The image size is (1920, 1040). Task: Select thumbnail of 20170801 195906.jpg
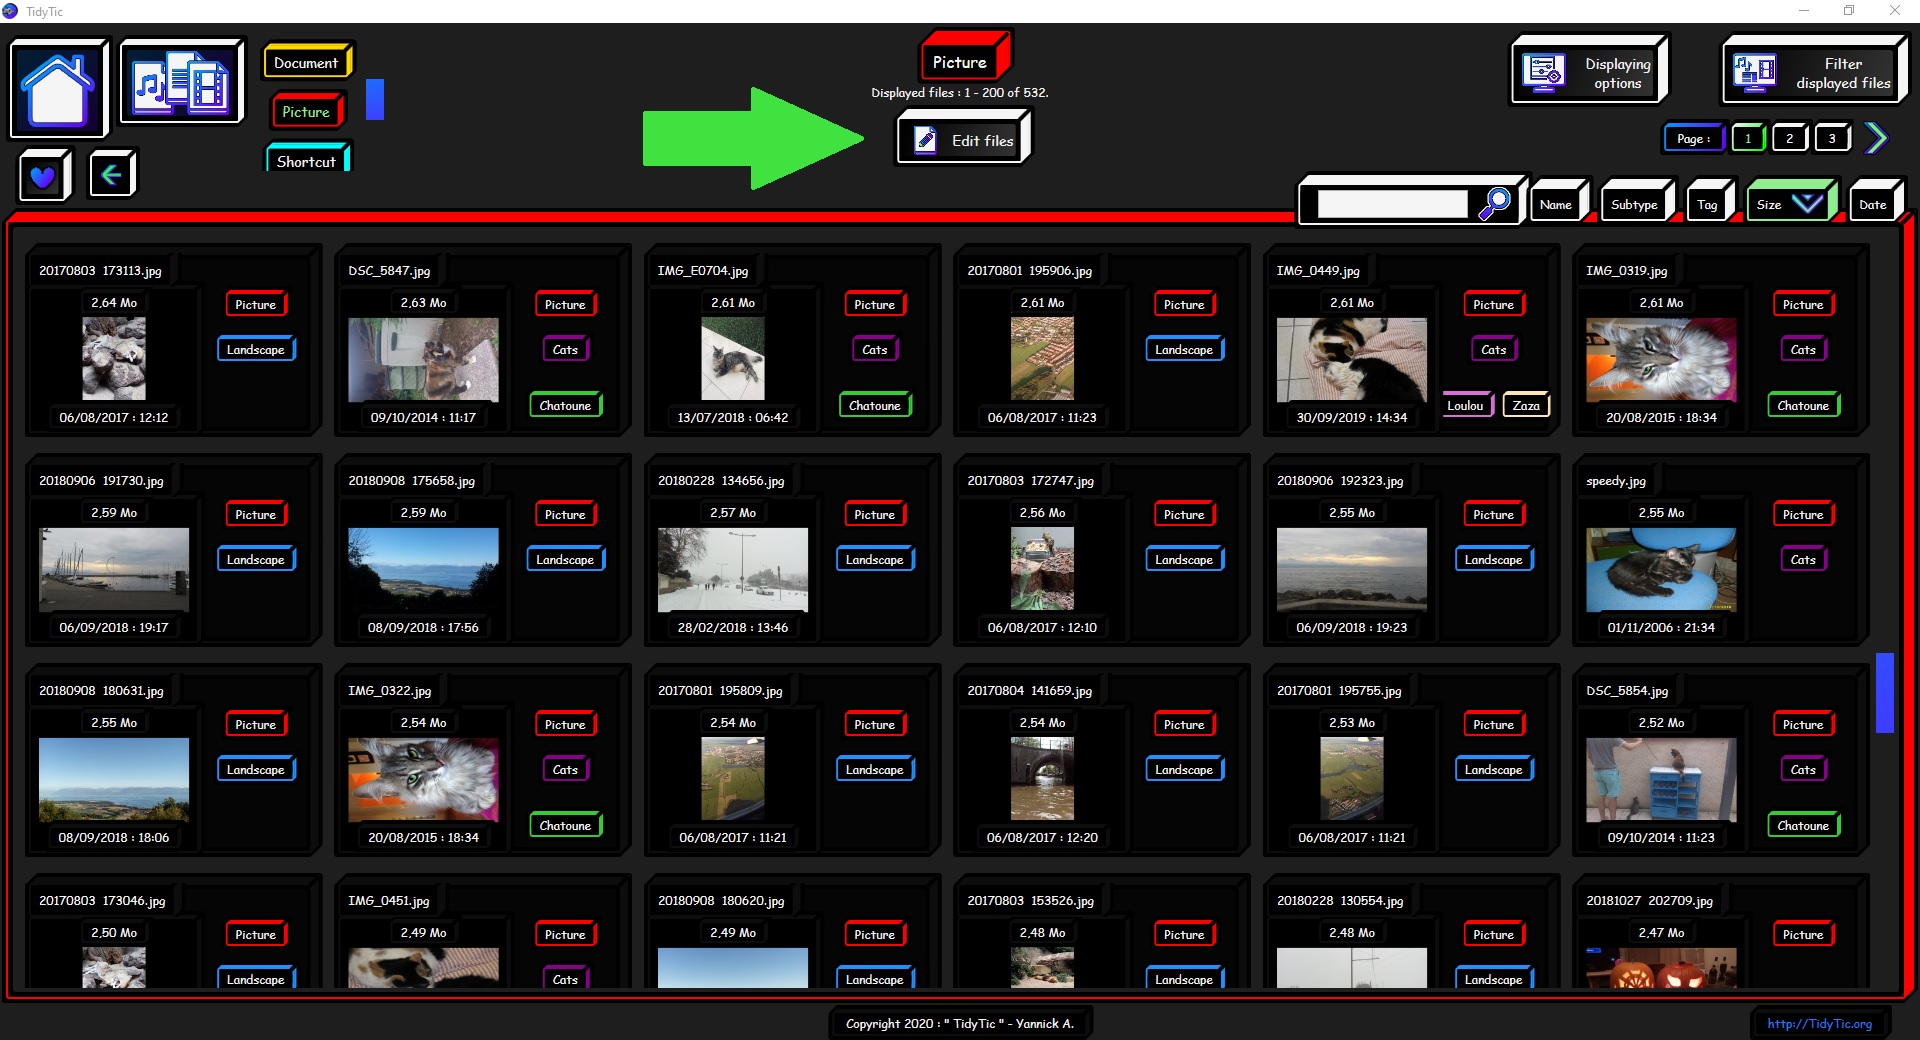pyautogui.click(x=1042, y=359)
